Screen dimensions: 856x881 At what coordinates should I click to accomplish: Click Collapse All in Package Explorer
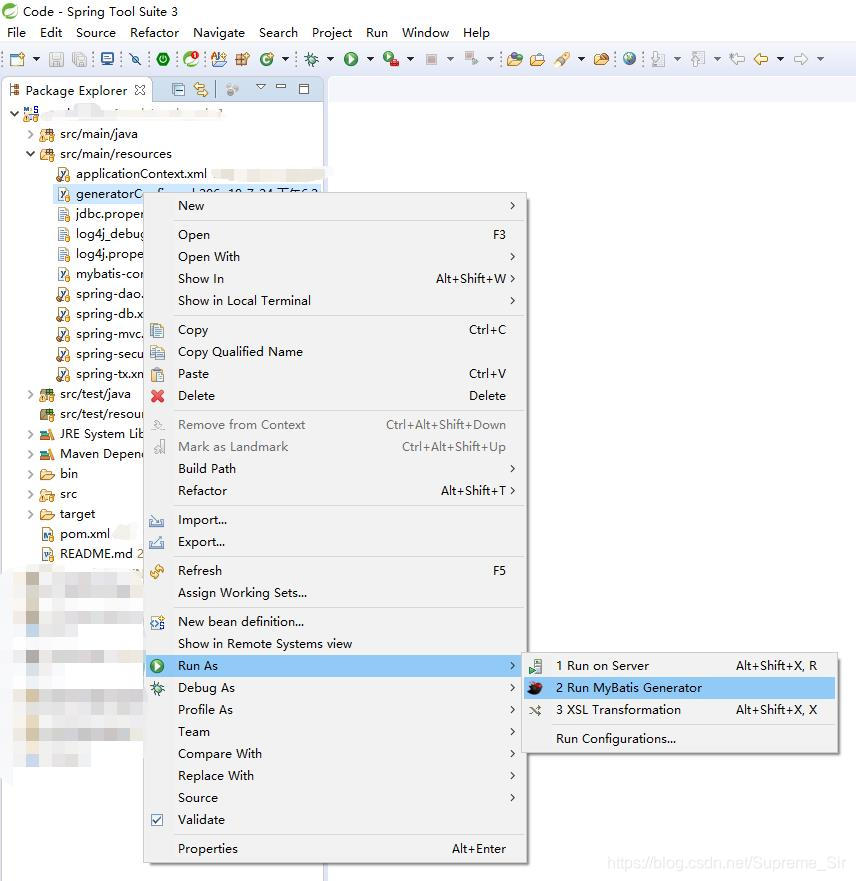178,89
